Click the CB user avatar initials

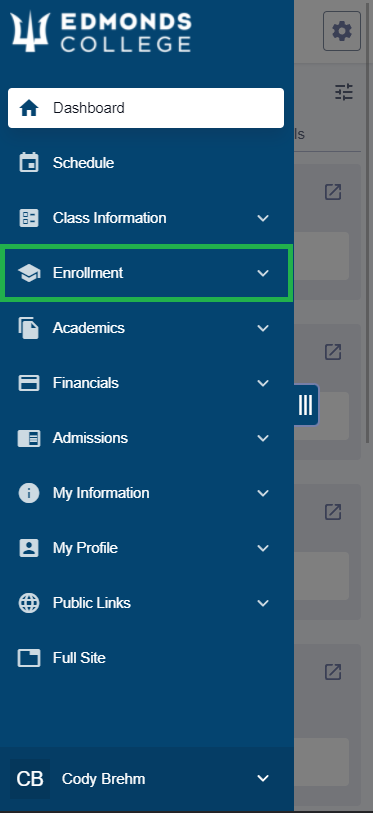tap(30, 779)
